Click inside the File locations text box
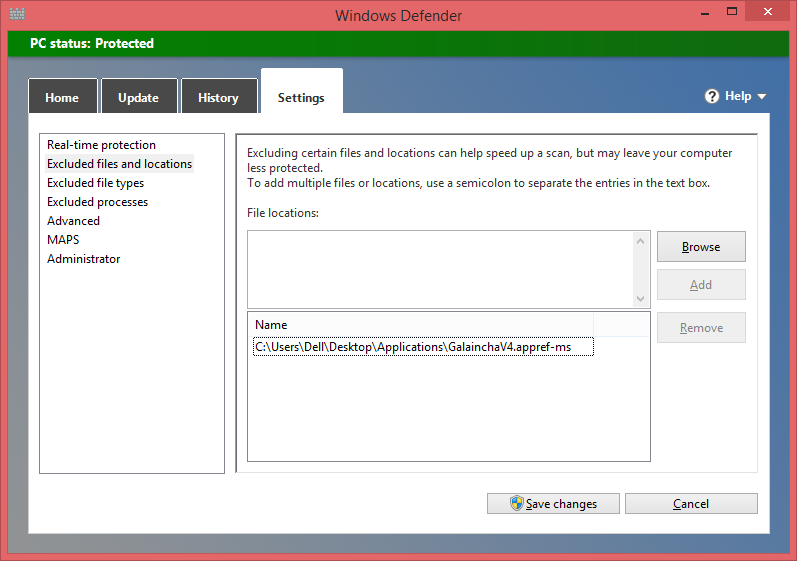Viewport: 797px width, 561px height. tap(440, 269)
